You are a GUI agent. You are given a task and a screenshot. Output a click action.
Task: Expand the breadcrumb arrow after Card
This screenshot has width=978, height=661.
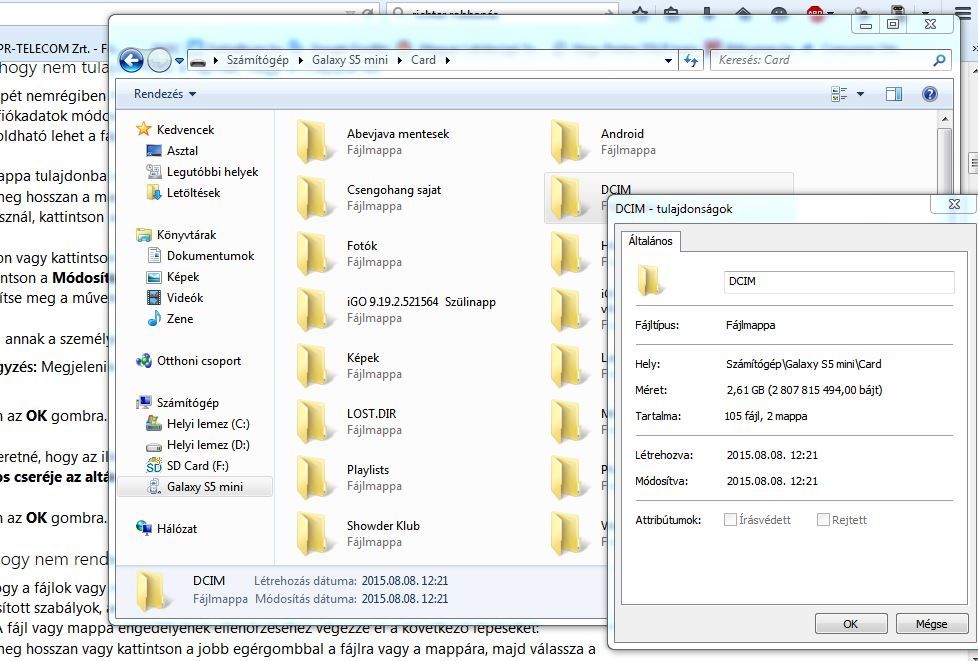coord(447,60)
